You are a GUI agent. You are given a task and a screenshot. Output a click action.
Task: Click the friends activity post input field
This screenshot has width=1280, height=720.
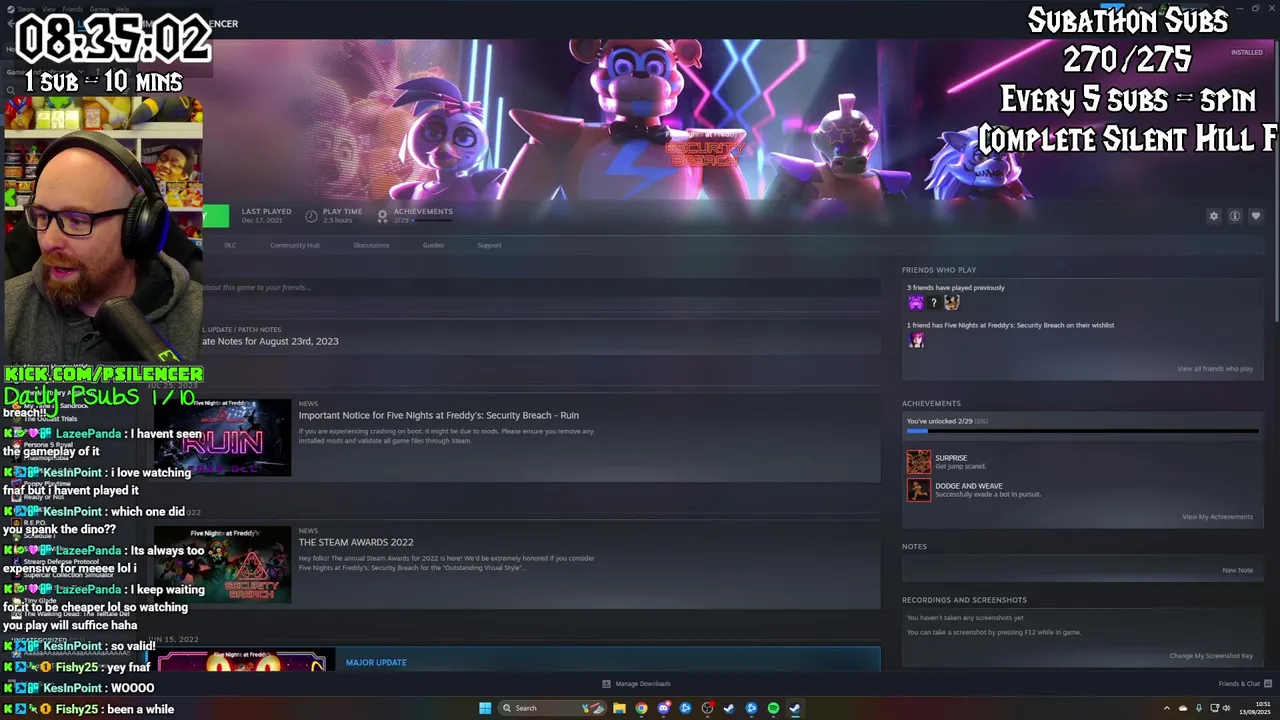pyautogui.click(x=540, y=287)
